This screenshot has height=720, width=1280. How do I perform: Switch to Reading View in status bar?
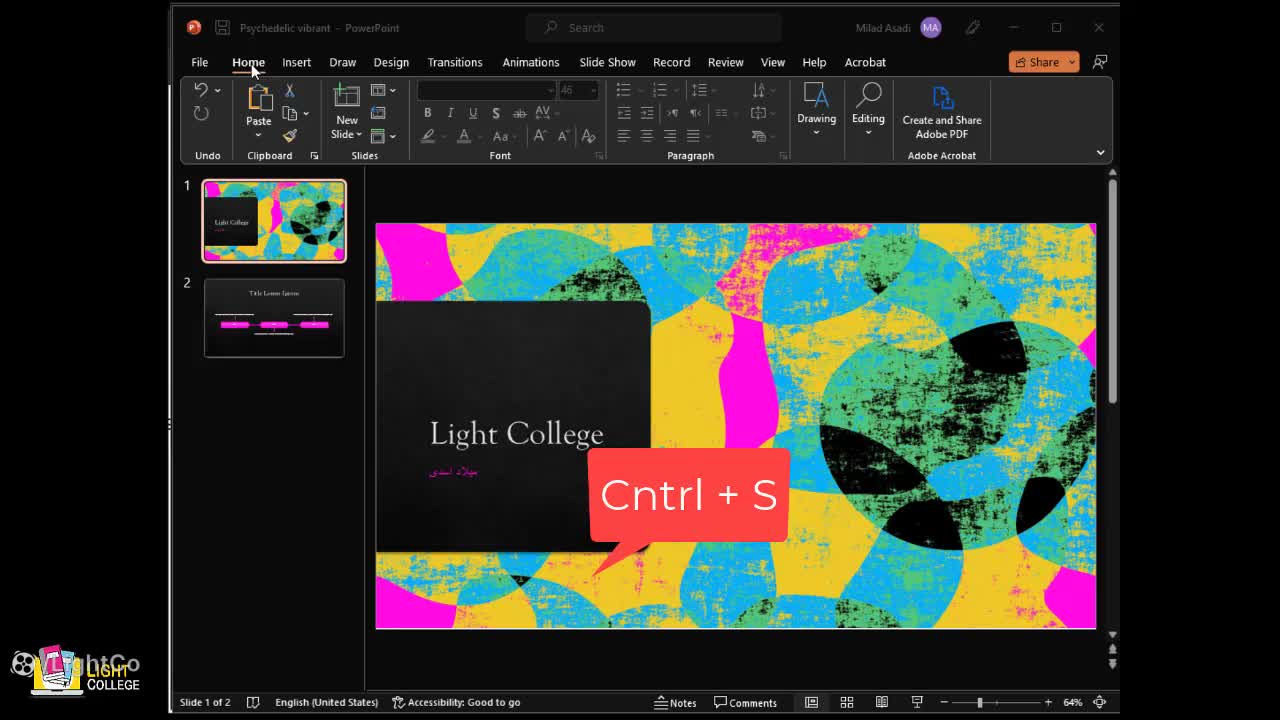882,702
